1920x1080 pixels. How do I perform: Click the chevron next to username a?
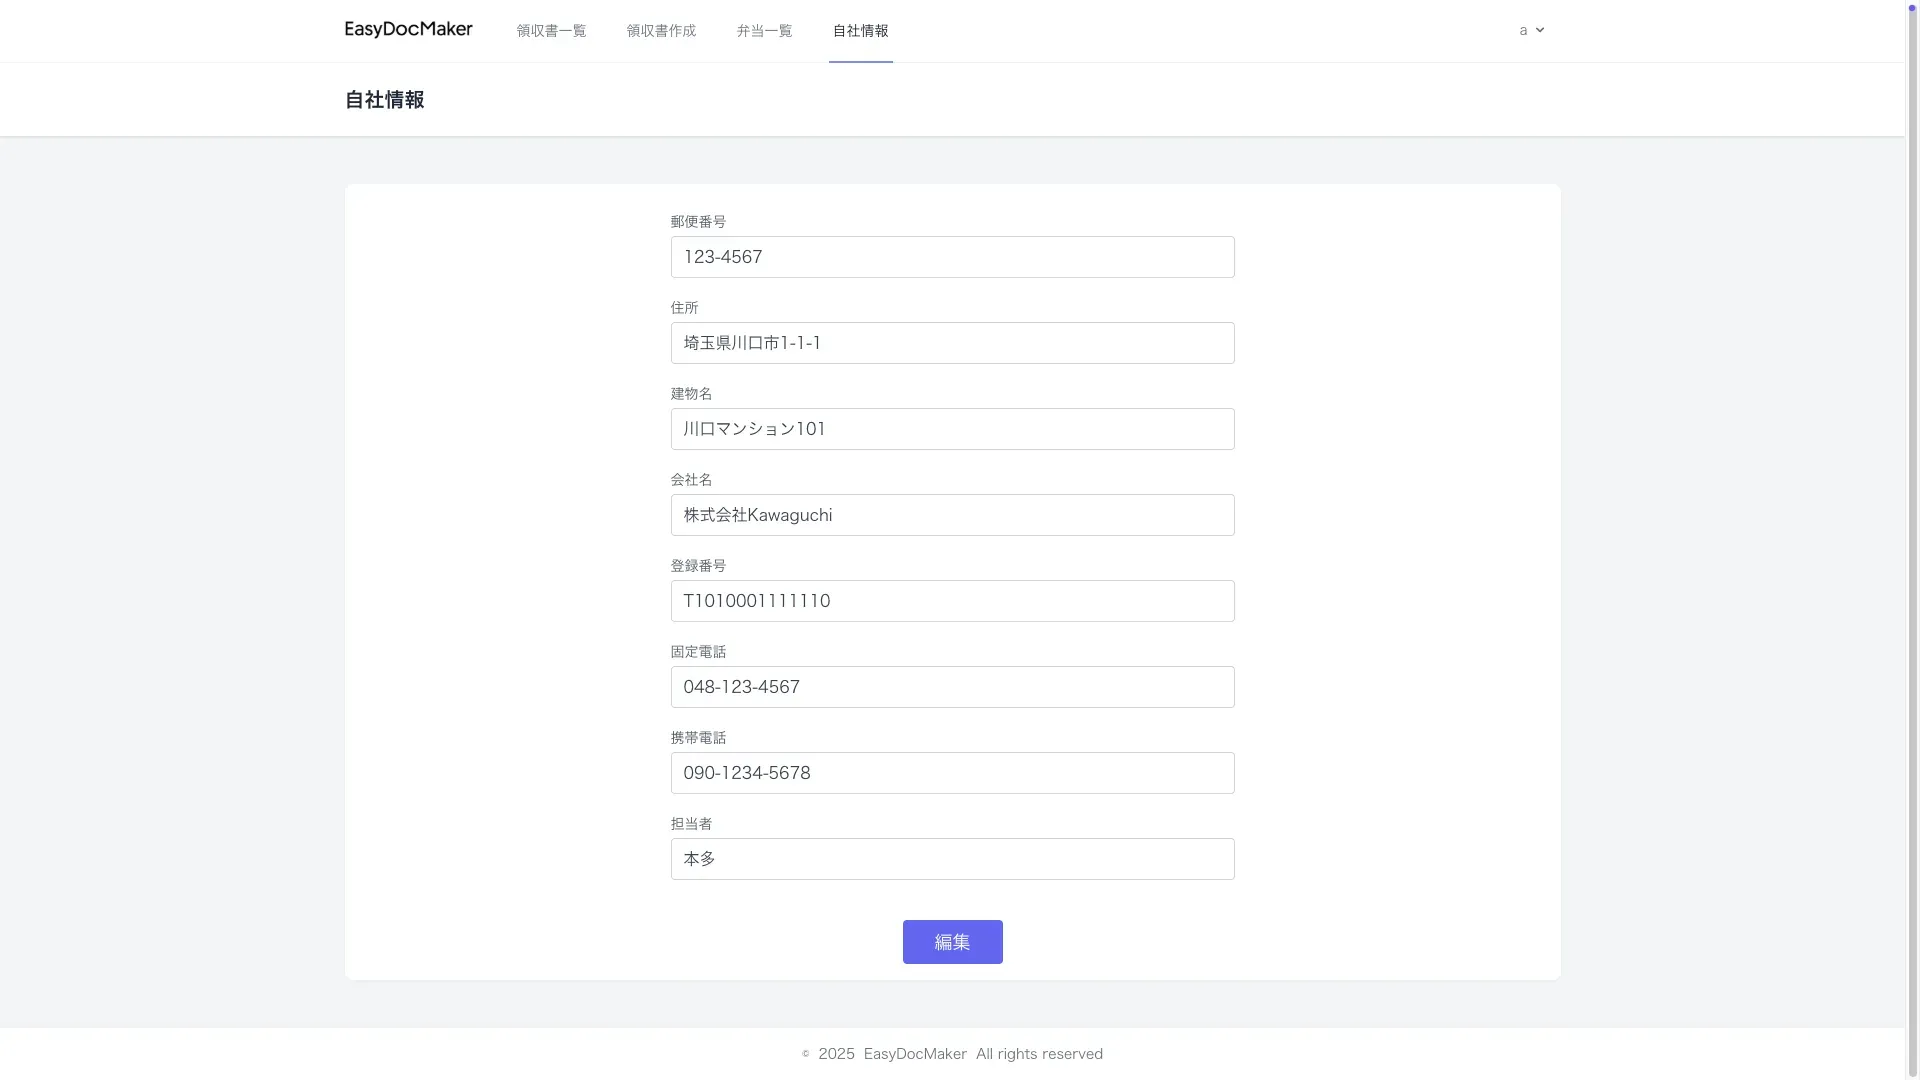point(1540,31)
